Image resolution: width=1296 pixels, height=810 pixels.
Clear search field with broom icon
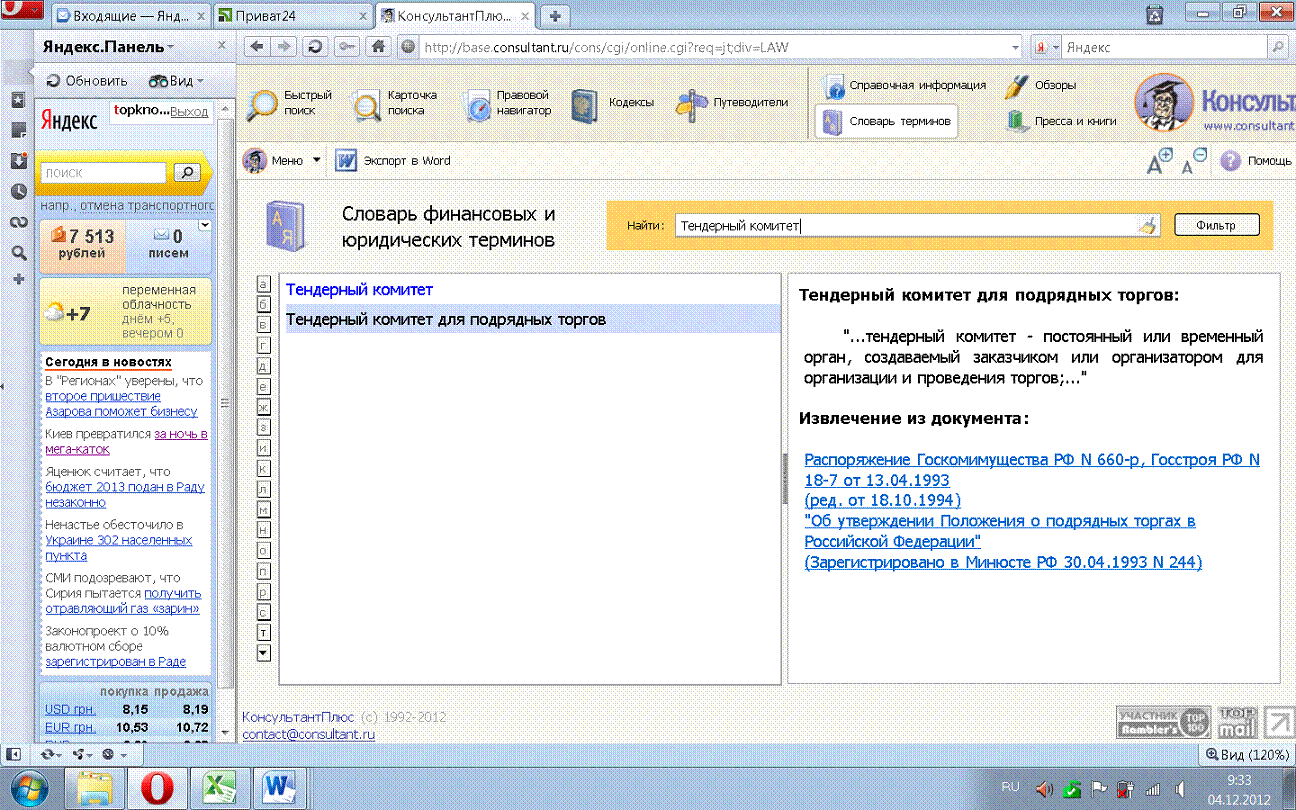click(x=1147, y=226)
